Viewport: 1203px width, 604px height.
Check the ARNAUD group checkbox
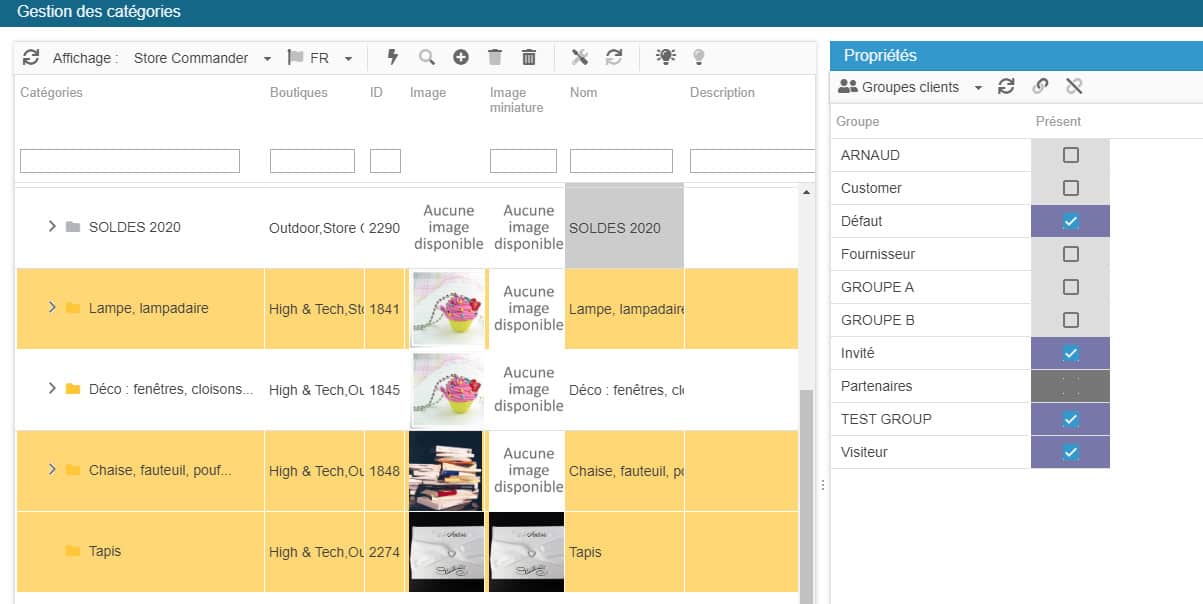1070,155
